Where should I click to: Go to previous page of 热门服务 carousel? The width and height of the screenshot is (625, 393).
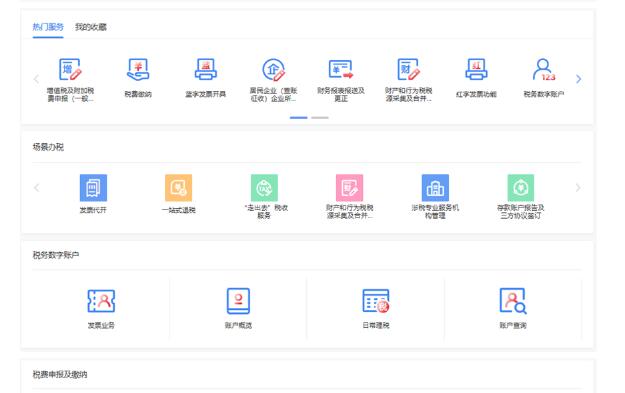click(x=36, y=79)
